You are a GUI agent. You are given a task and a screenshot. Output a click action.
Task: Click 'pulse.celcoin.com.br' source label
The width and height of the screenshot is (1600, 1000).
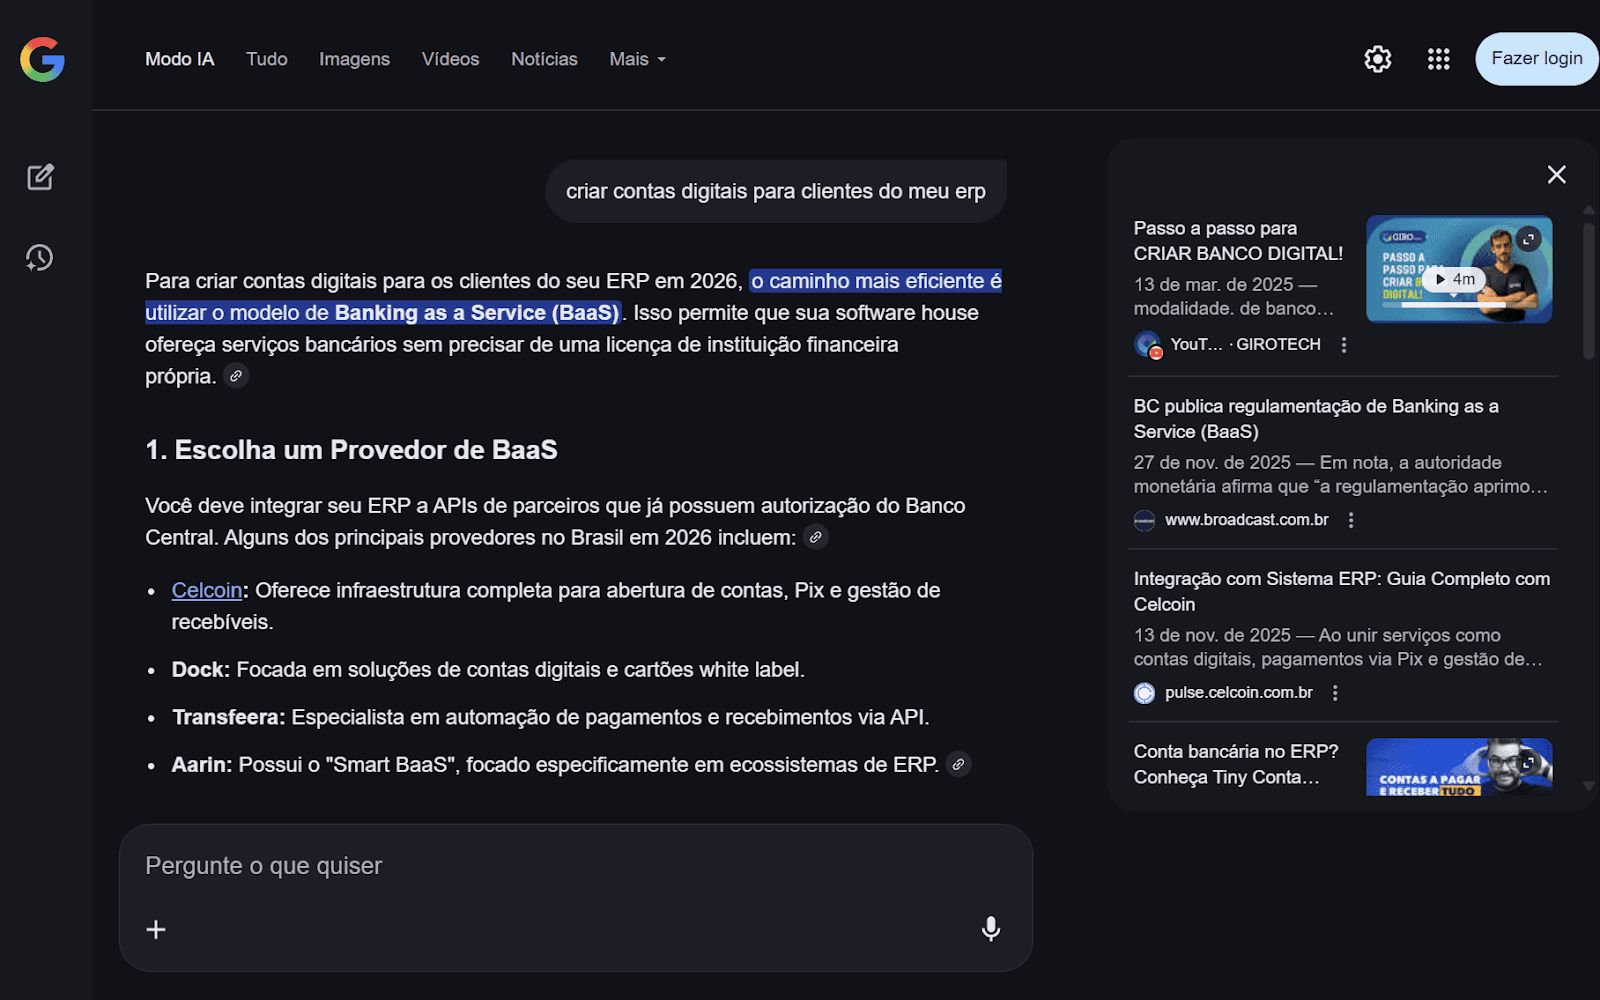pos(1239,693)
